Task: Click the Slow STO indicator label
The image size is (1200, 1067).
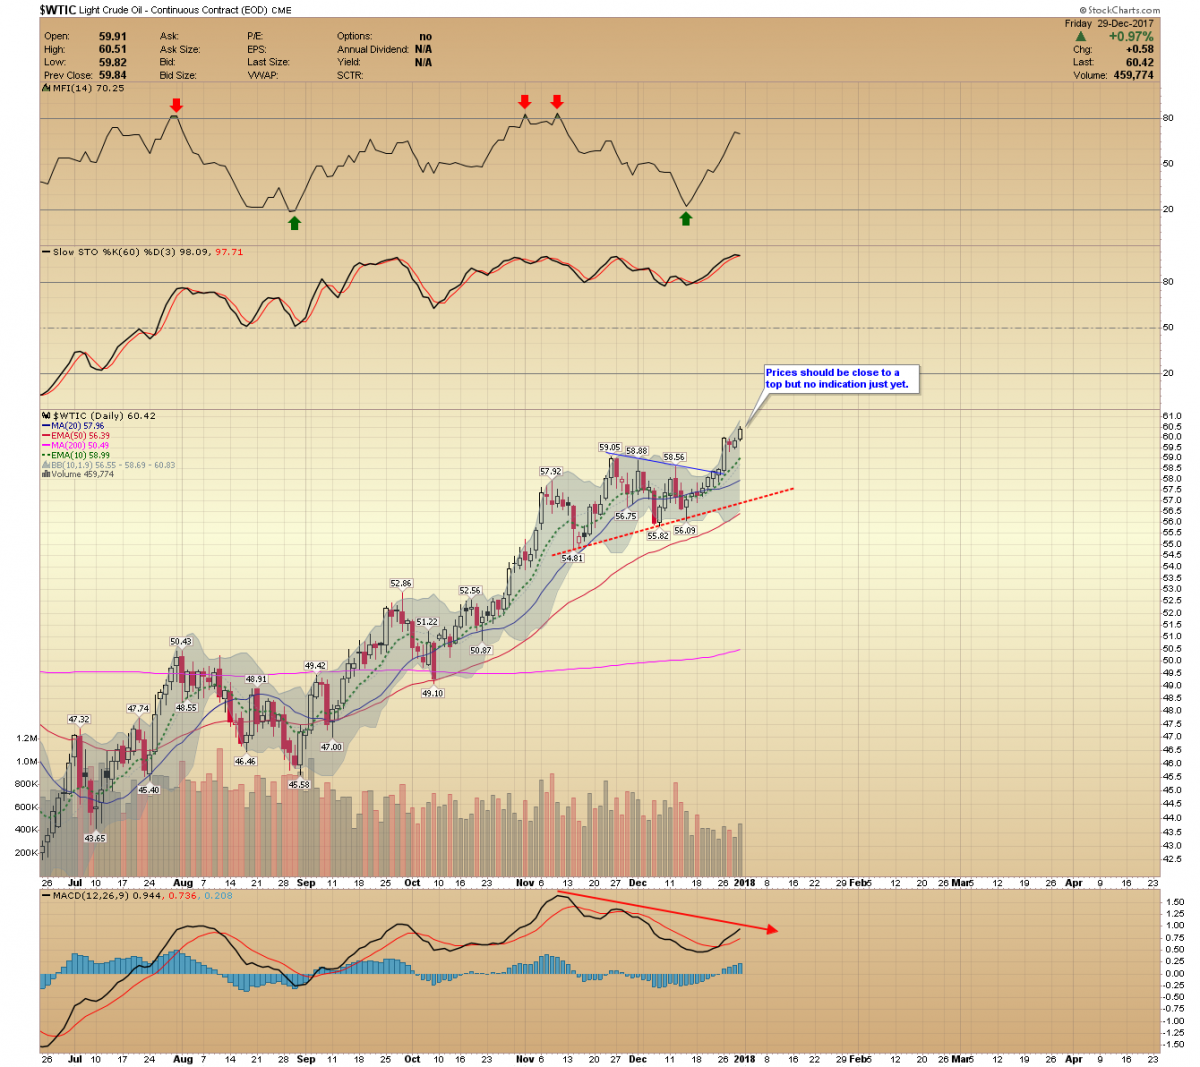Action: 82,252
